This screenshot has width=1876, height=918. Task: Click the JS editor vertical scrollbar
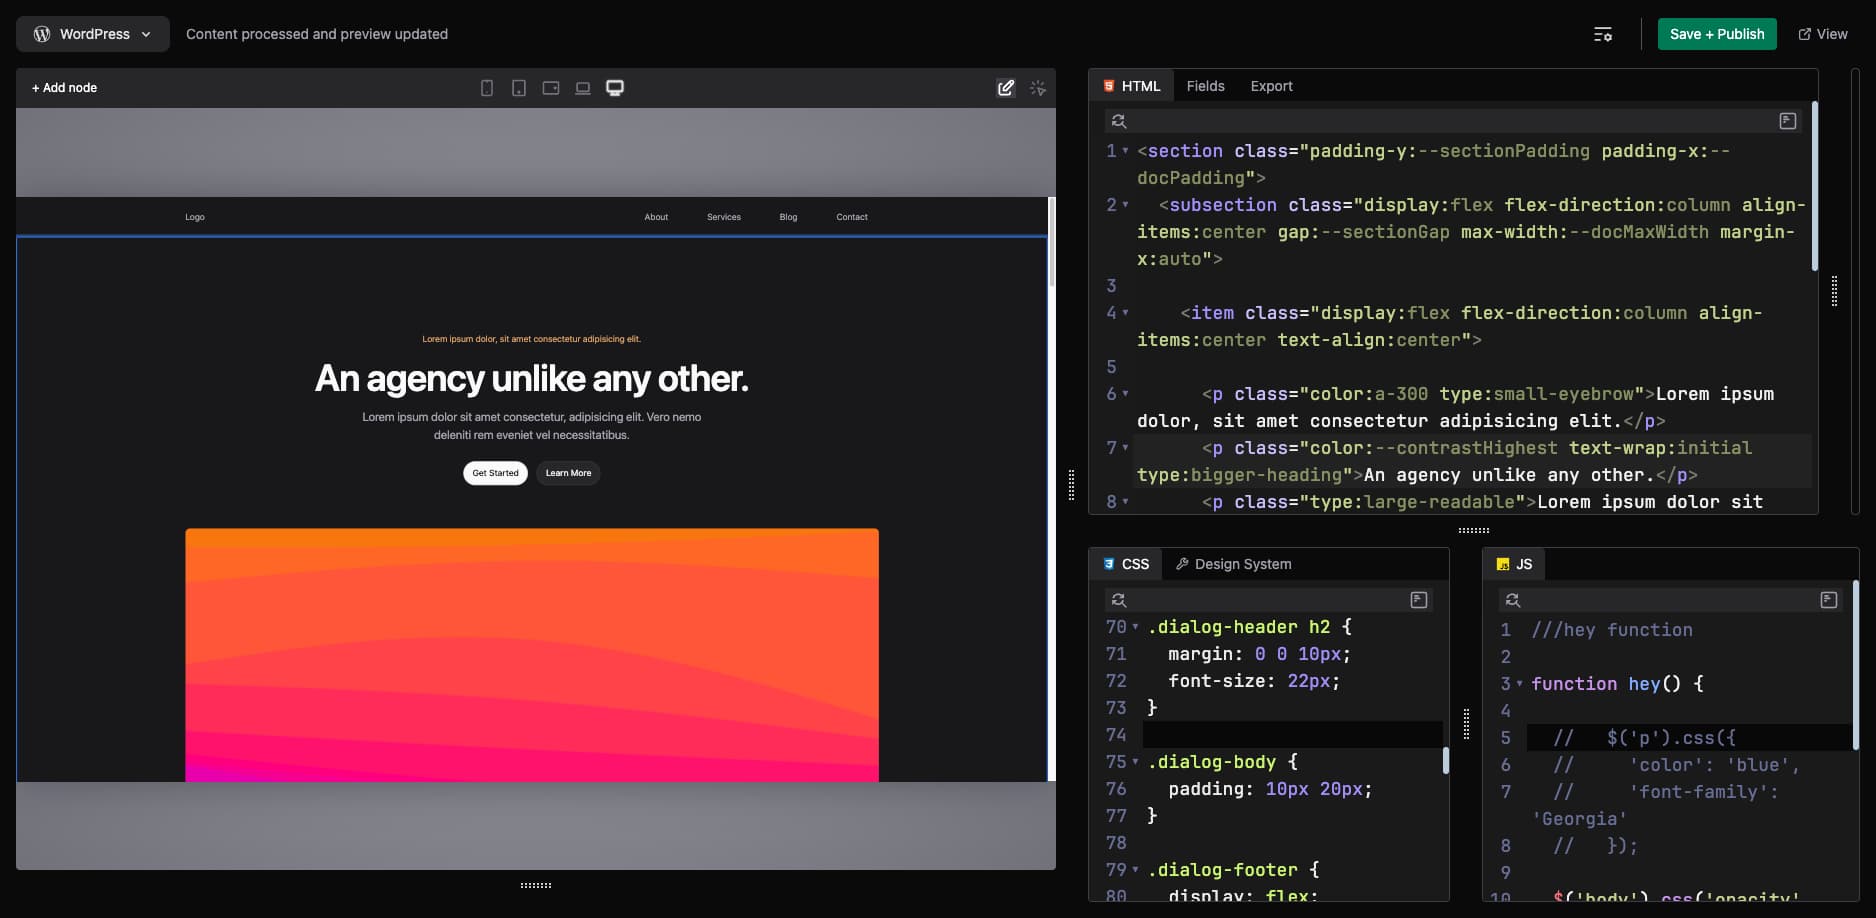click(1856, 665)
